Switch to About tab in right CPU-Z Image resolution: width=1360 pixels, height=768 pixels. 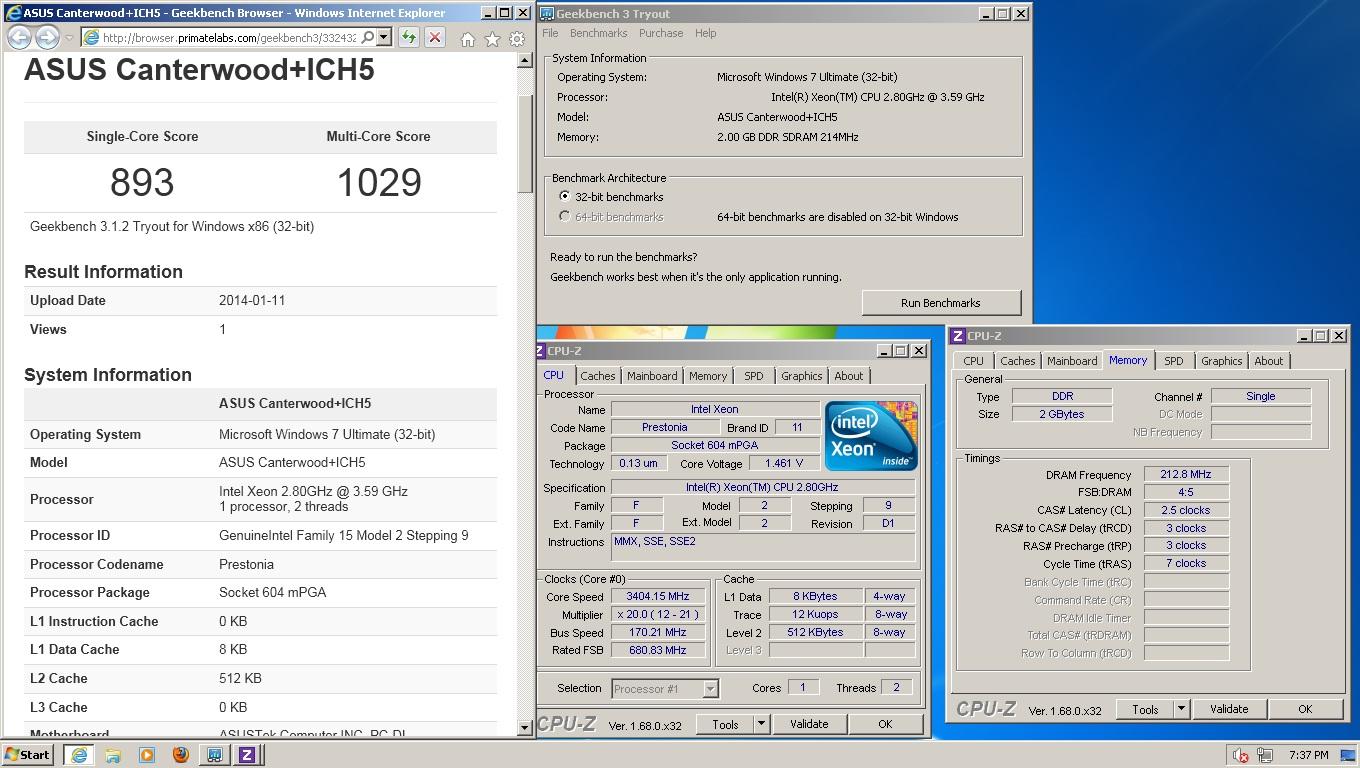click(x=1268, y=361)
